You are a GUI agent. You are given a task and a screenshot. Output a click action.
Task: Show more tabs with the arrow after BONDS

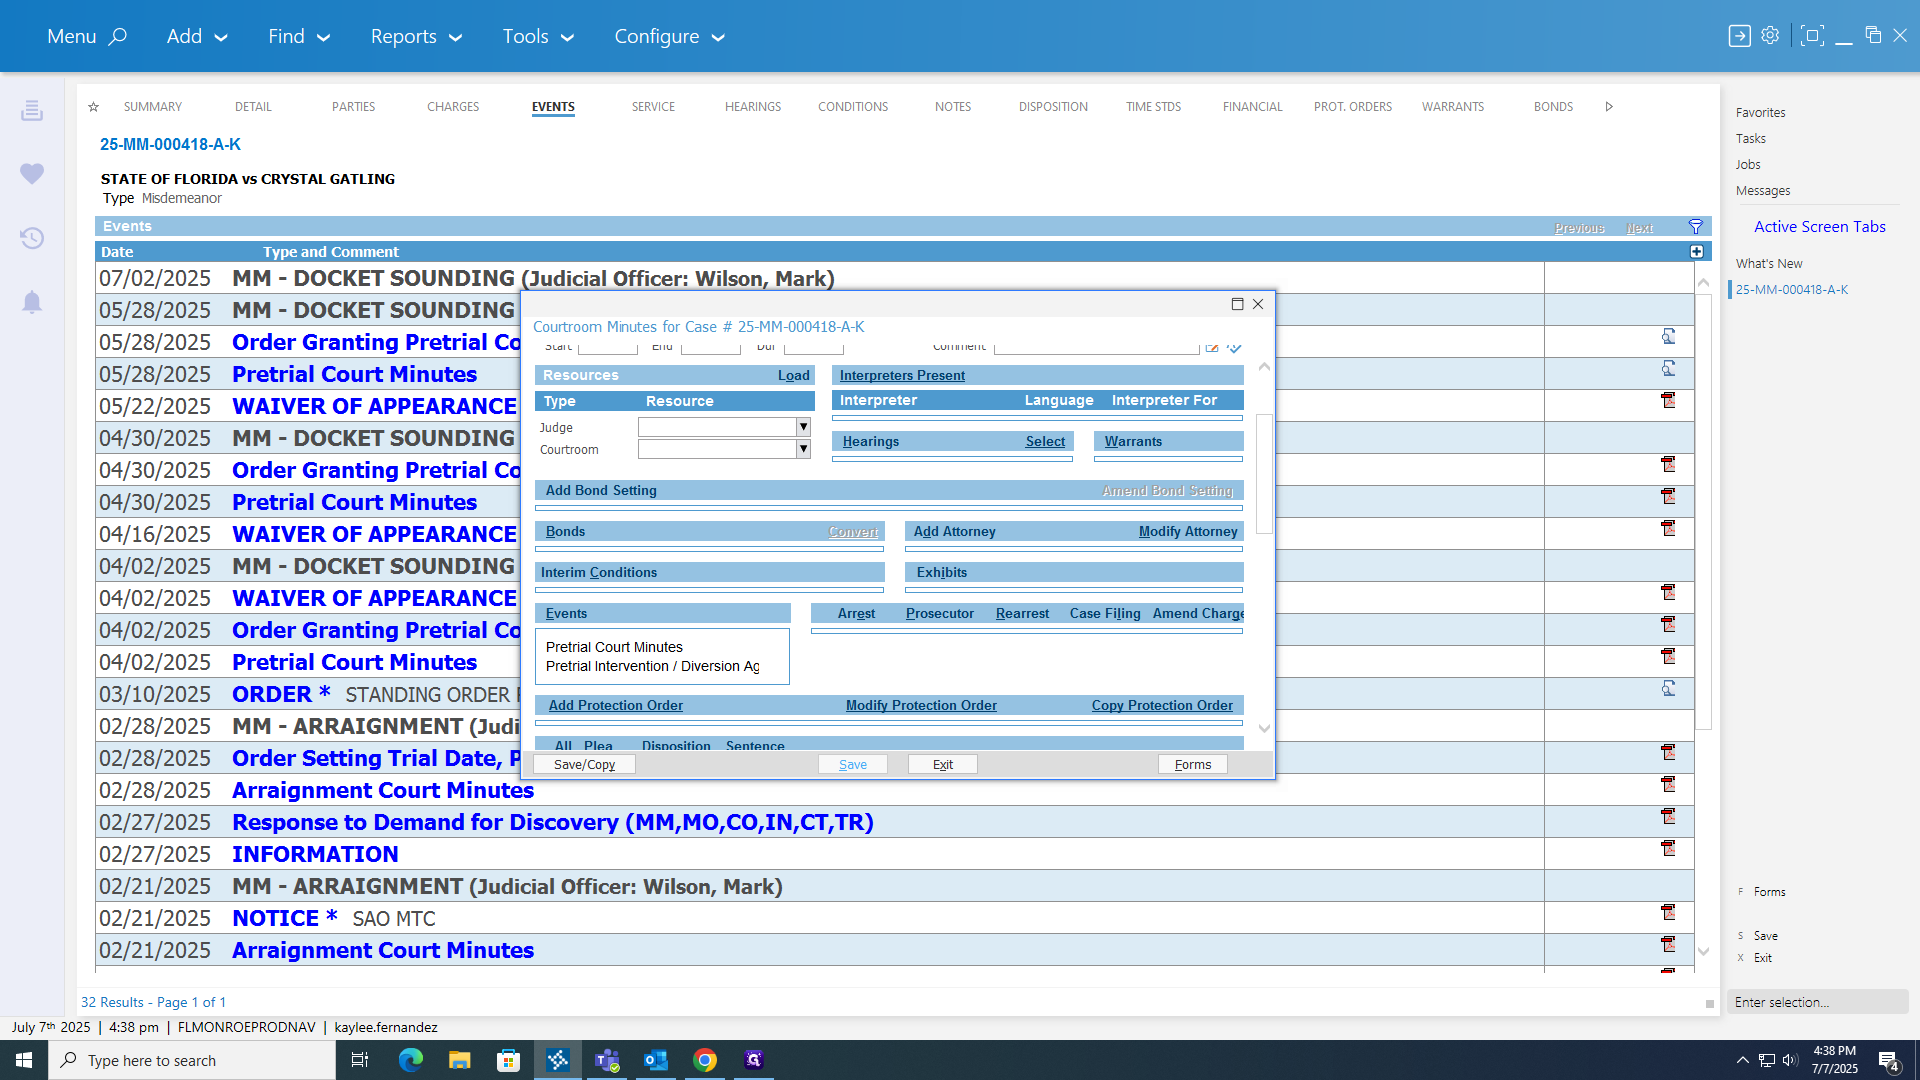tap(1609, 107)
